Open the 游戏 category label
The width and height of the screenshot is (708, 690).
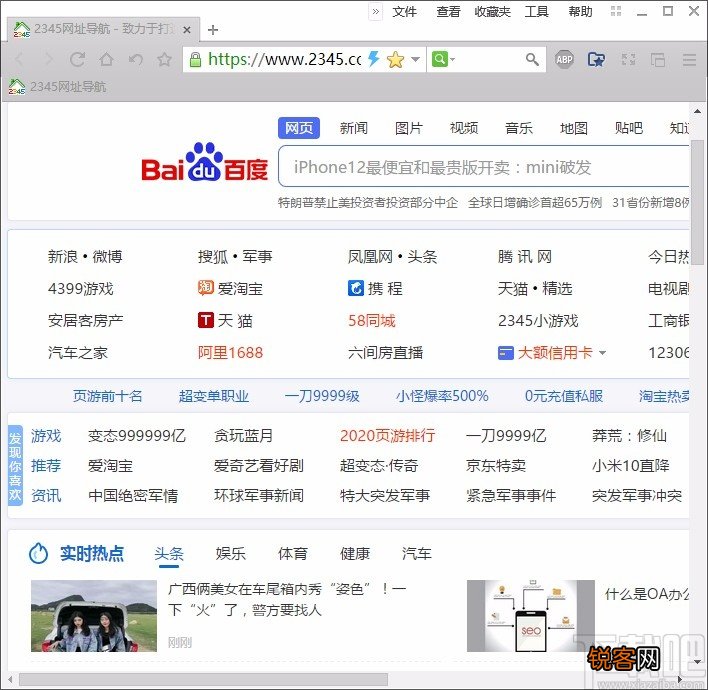click(46, 436)
